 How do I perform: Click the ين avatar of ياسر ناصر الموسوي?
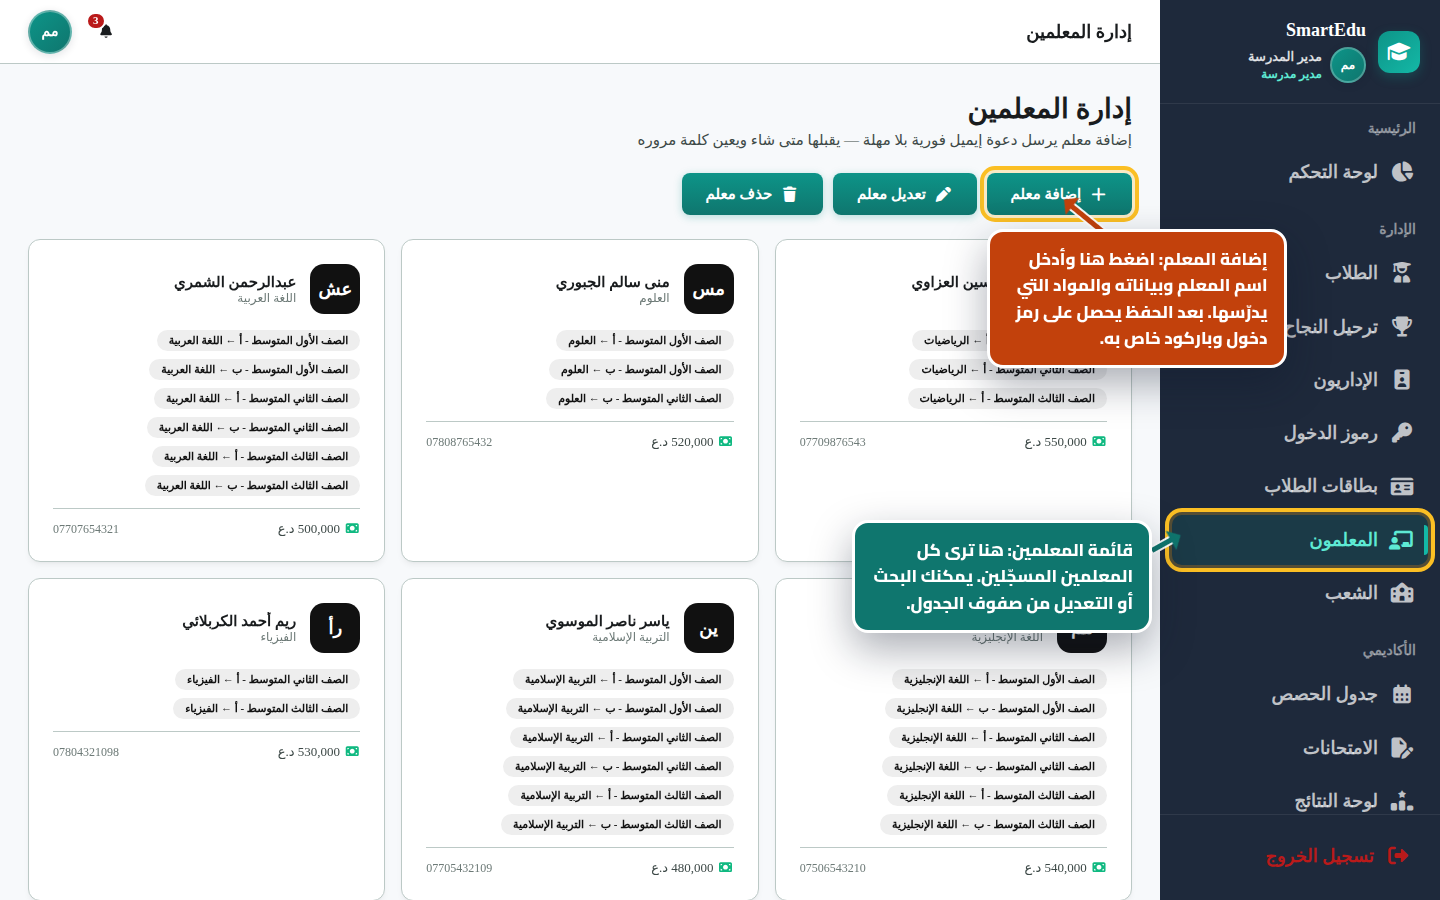[708, 628]
